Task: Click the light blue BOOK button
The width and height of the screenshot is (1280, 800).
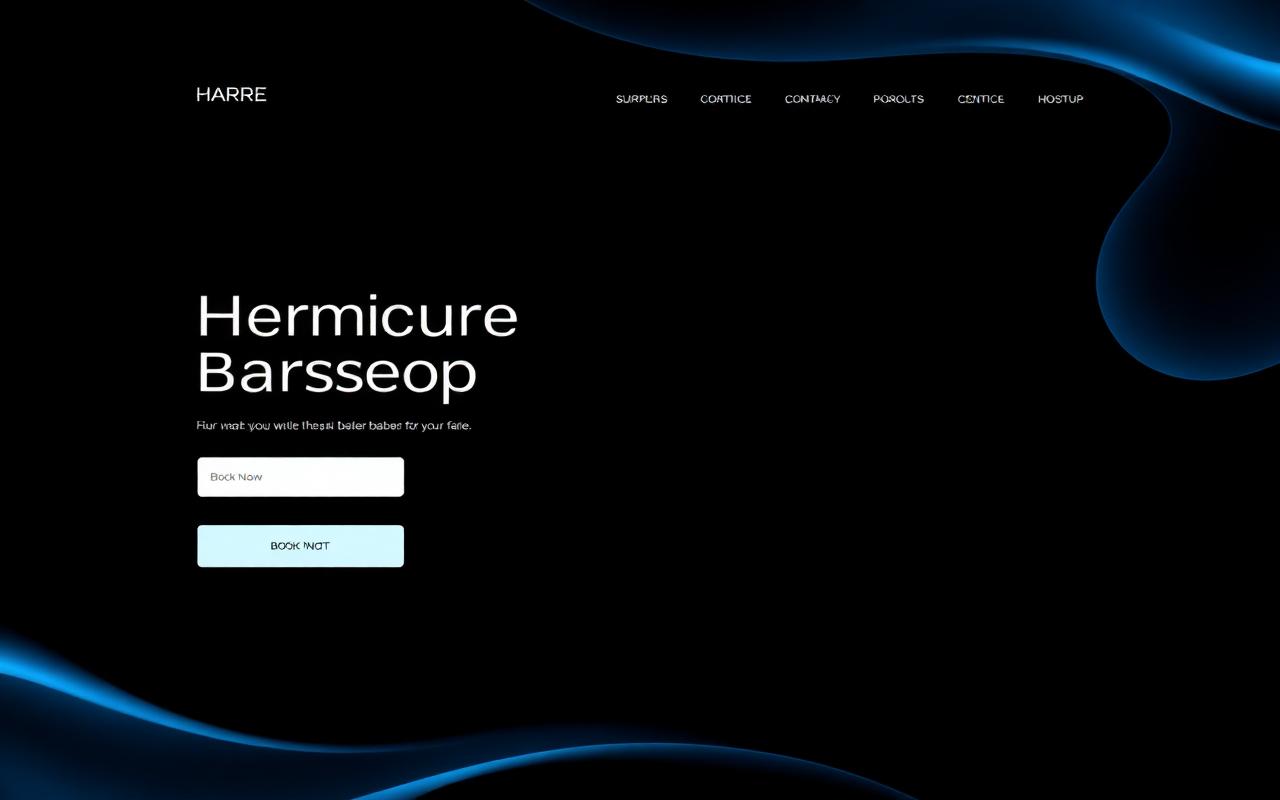Action: [x=300, y=546]
